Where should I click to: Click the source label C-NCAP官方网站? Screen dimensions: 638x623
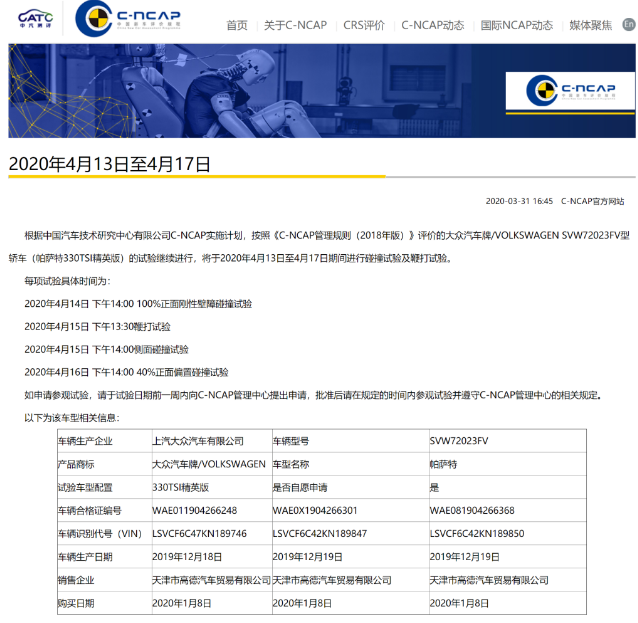pos(592,201)
